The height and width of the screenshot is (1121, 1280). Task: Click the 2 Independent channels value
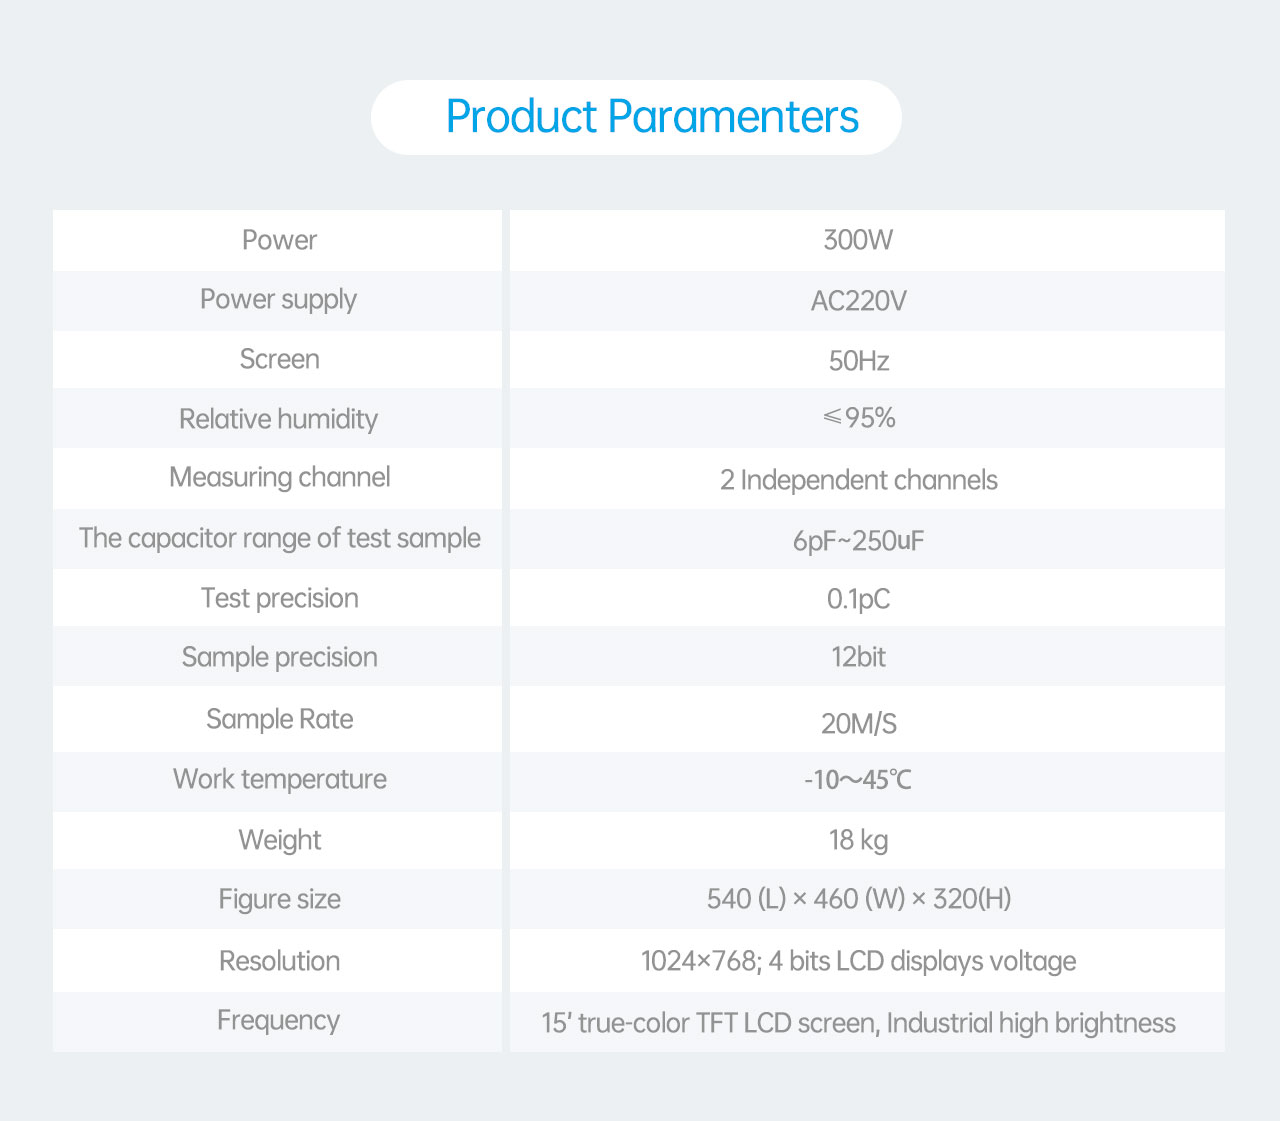click(x=858, y=480)
